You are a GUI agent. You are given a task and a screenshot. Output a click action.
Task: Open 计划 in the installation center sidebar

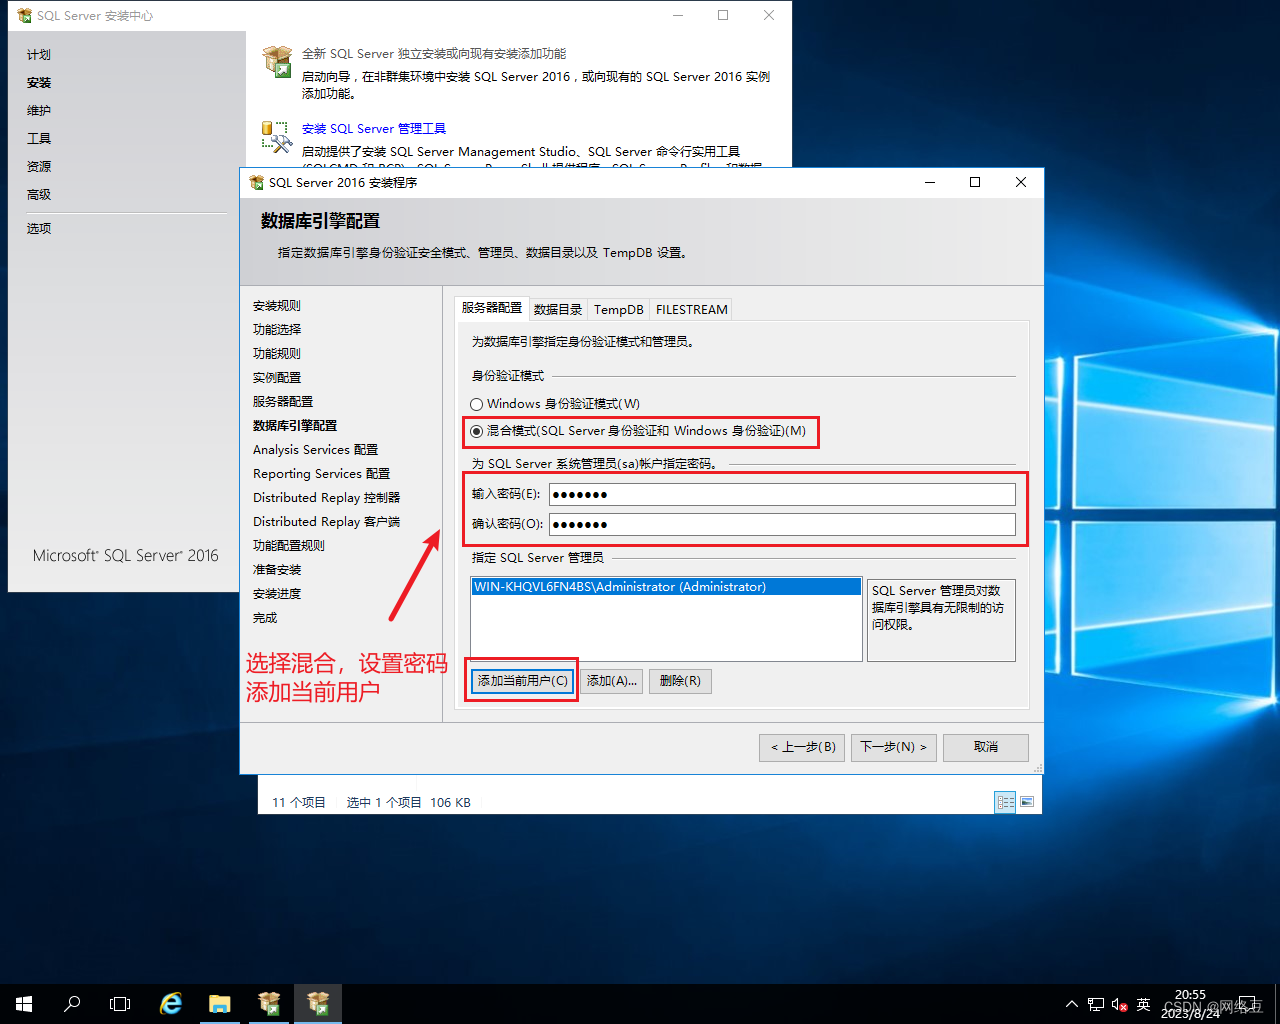tap(39, 55)
